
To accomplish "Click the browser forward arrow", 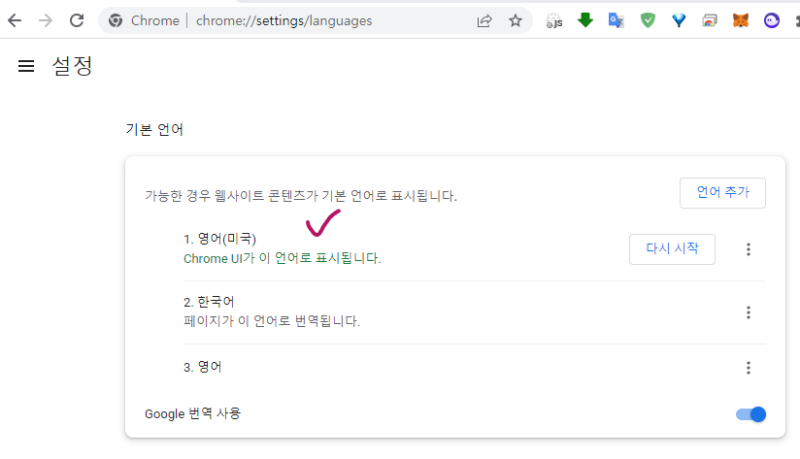I will click(x=46, y=20).
